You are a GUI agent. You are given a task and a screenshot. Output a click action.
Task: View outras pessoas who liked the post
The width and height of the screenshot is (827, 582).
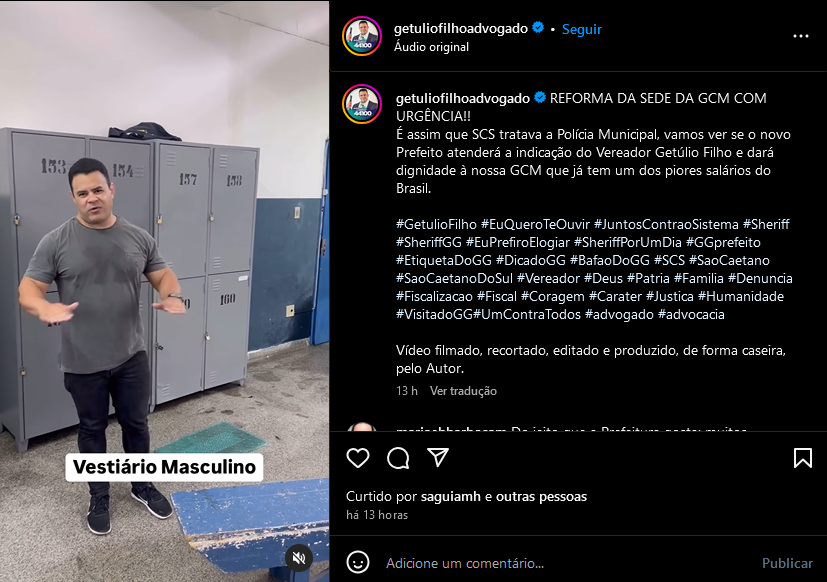541,497
